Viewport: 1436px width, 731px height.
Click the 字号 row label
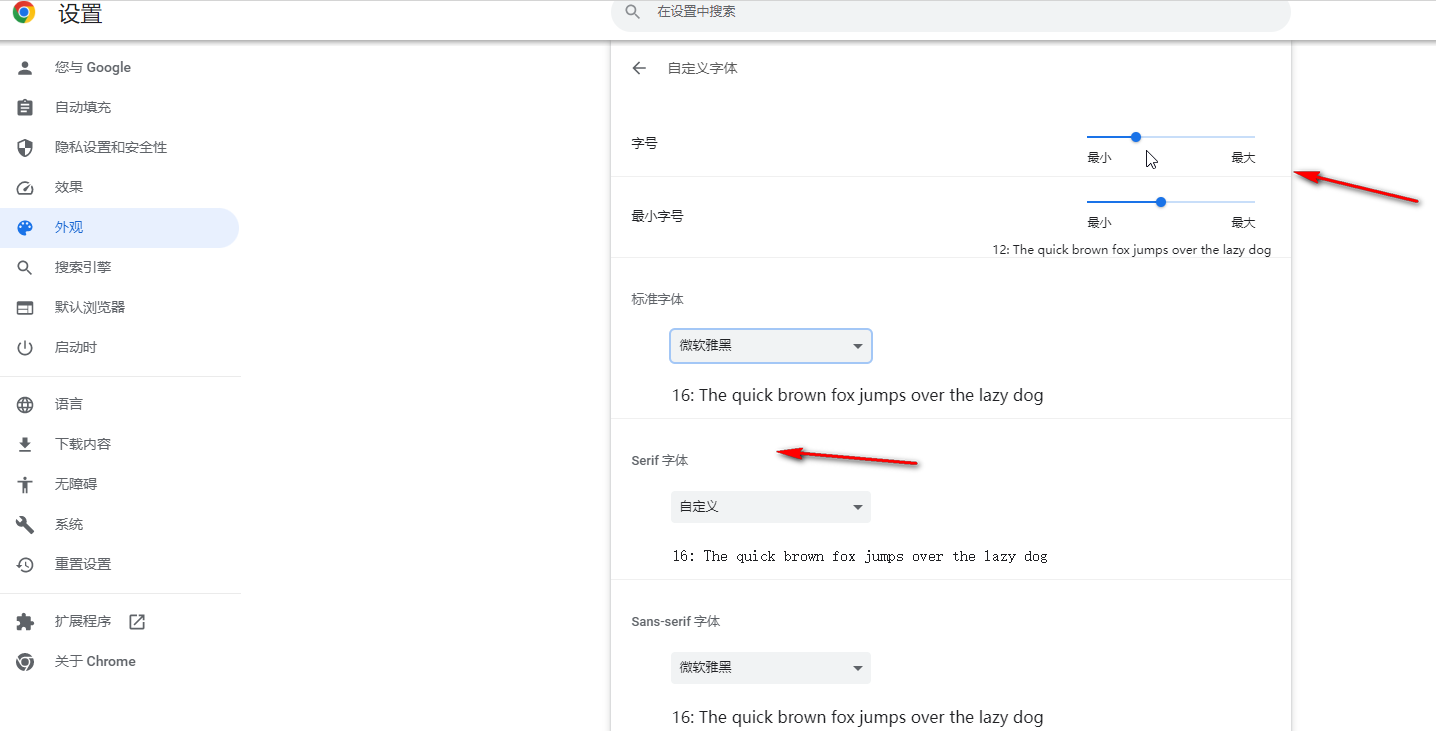(645, 144)
